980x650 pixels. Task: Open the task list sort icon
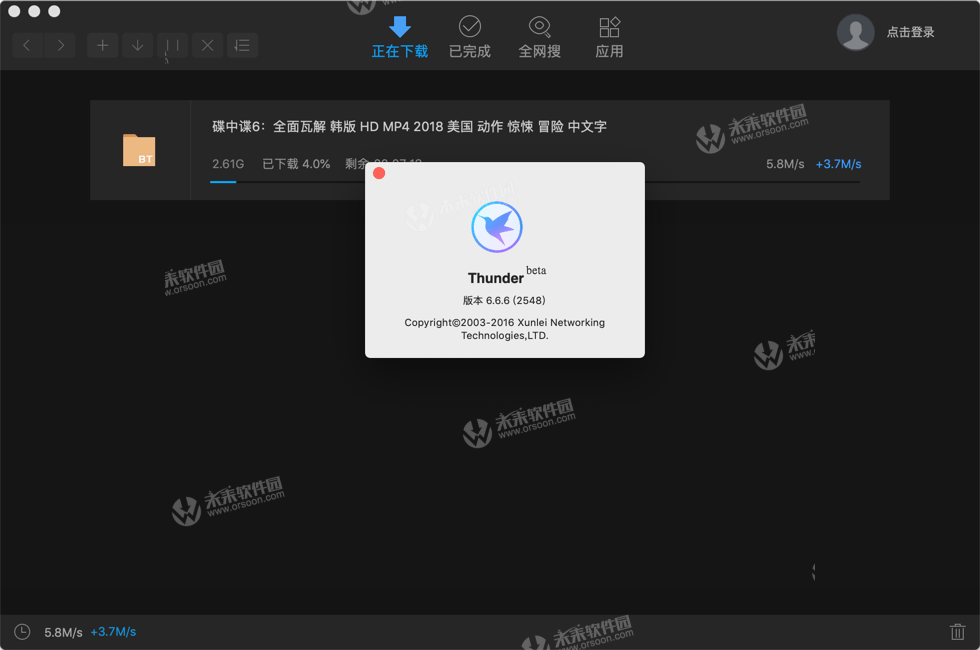[x=242, y=45]
